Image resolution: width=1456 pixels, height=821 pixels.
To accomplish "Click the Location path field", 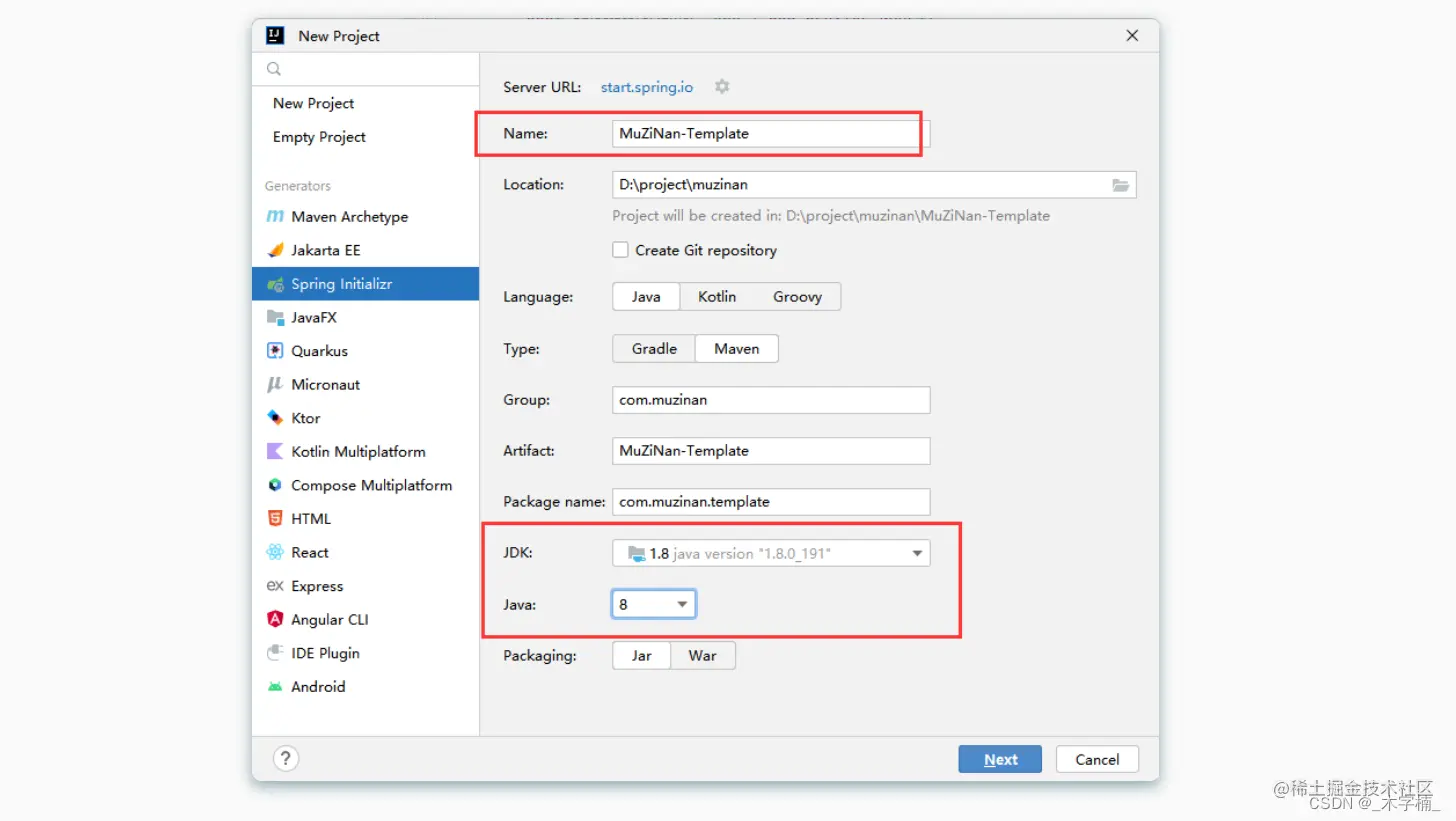I will [874, 185].
